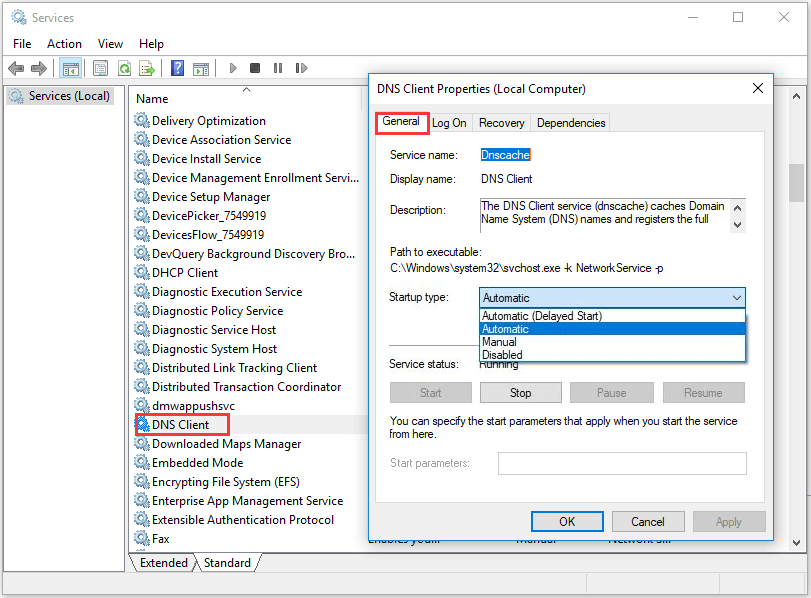Select Disabled startup type option
This screenshot has width=811, height=598.
coord(612,355)
